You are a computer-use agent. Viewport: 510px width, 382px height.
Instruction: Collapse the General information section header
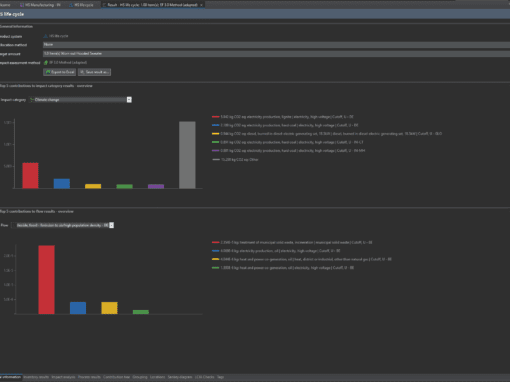click(16, 26)
